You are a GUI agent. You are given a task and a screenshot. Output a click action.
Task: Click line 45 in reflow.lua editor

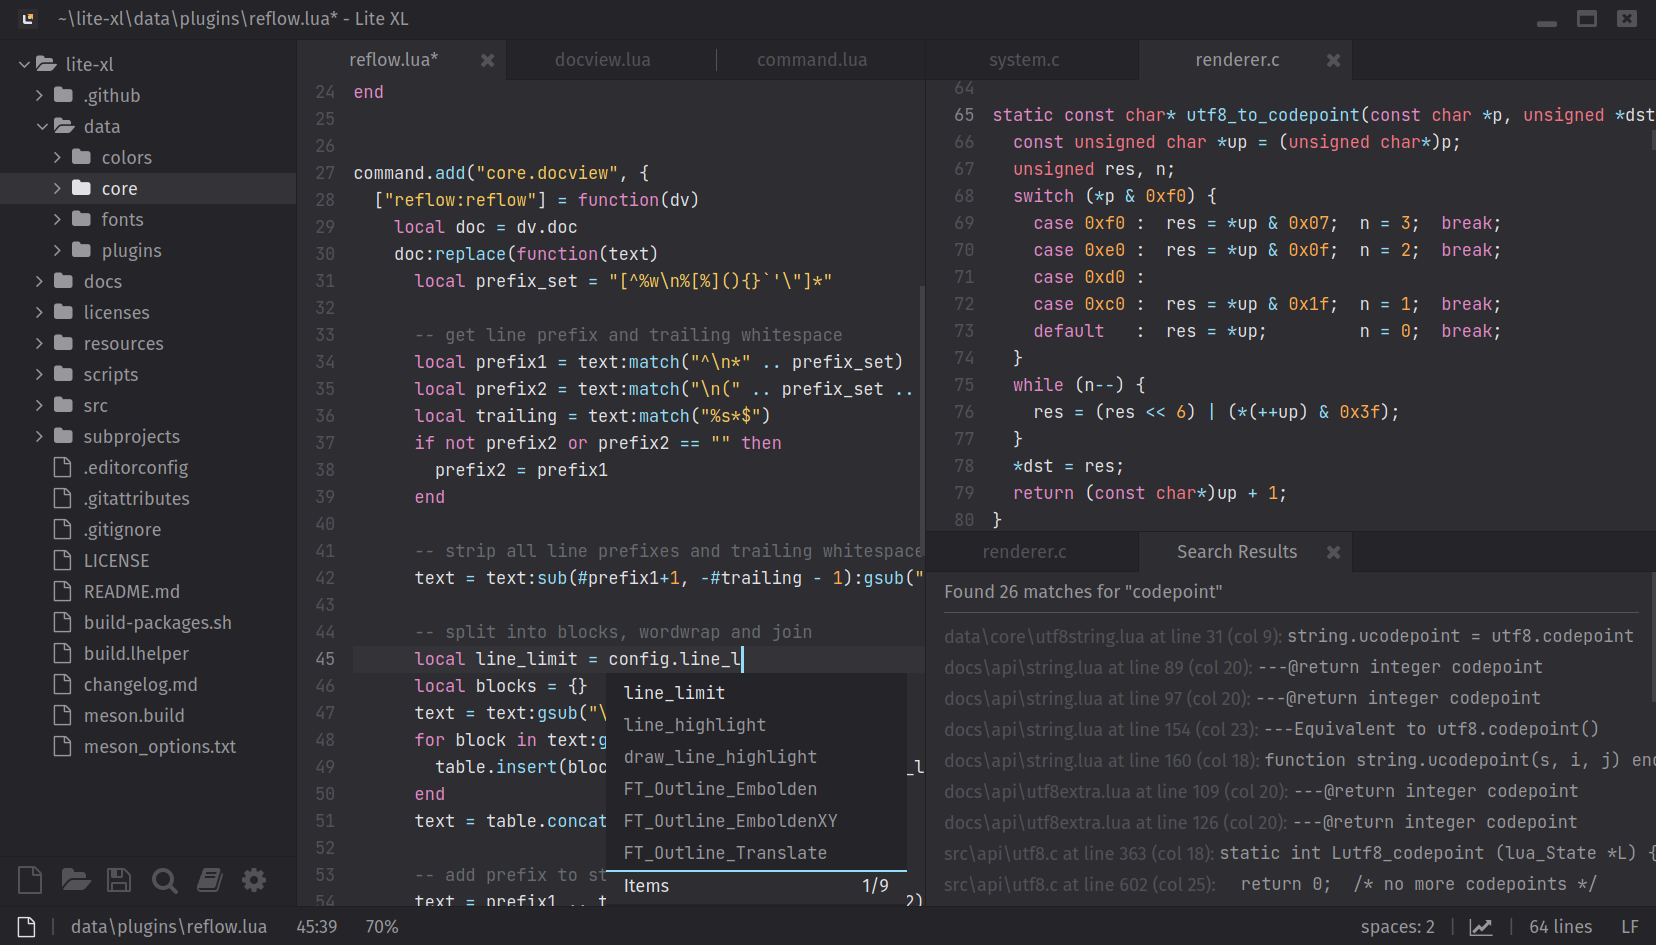[639, 659]
